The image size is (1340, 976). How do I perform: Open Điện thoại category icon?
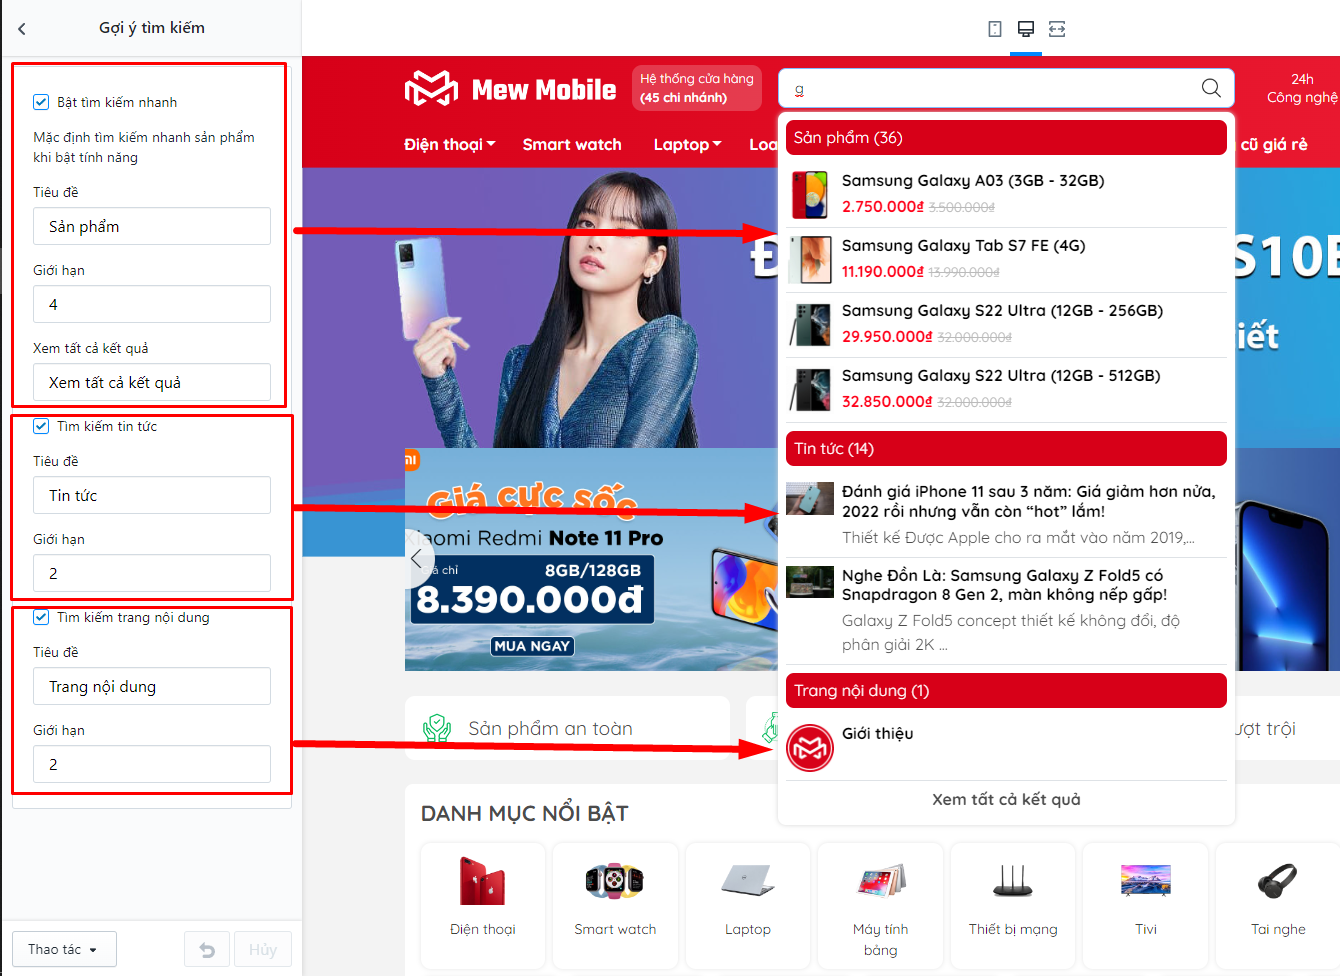click(x=483, y=881)
